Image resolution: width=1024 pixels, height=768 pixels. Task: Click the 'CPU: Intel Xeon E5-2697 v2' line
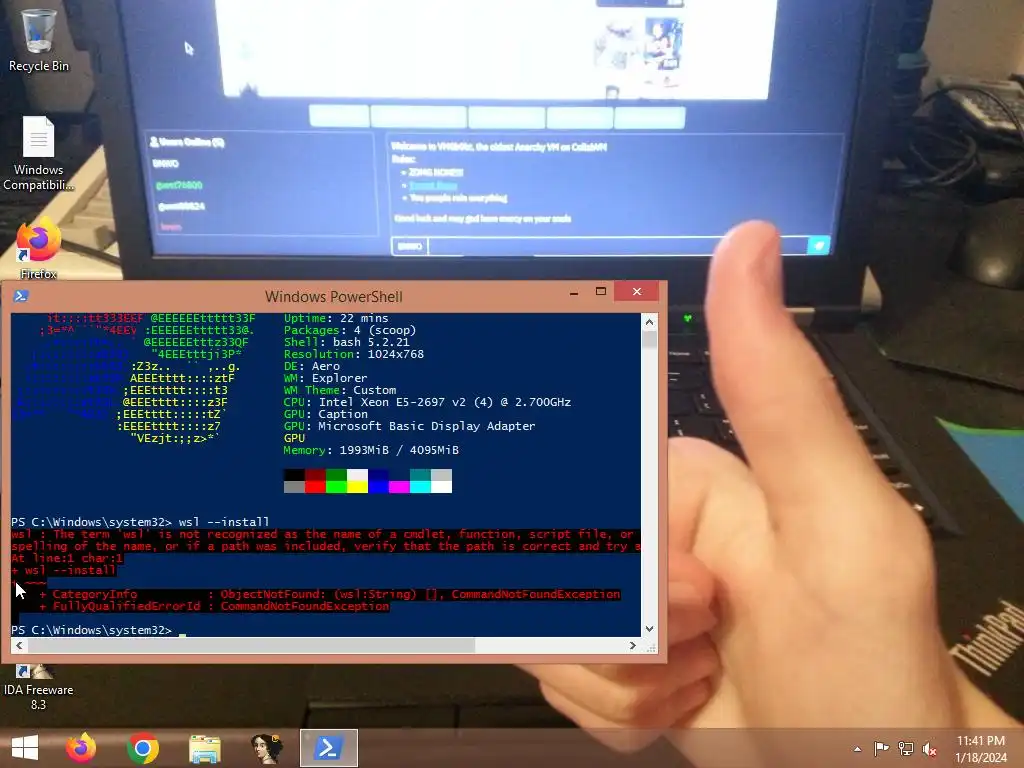(427, 402)
